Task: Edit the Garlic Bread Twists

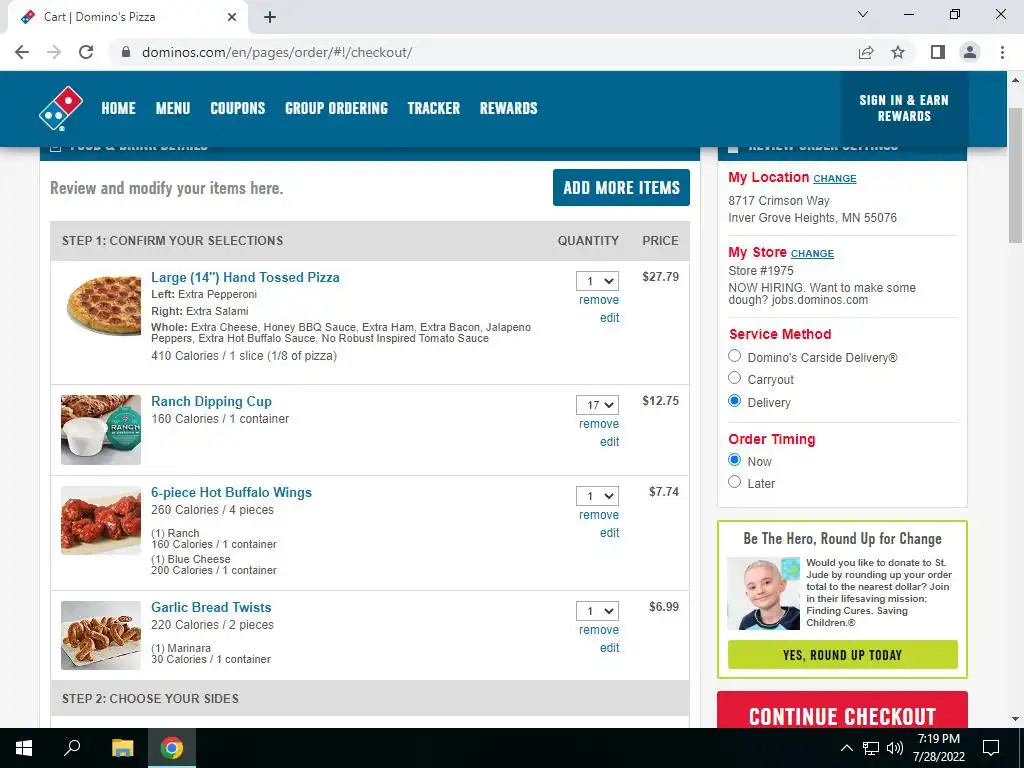Action: pyautogui.click(x=609, y=648)
